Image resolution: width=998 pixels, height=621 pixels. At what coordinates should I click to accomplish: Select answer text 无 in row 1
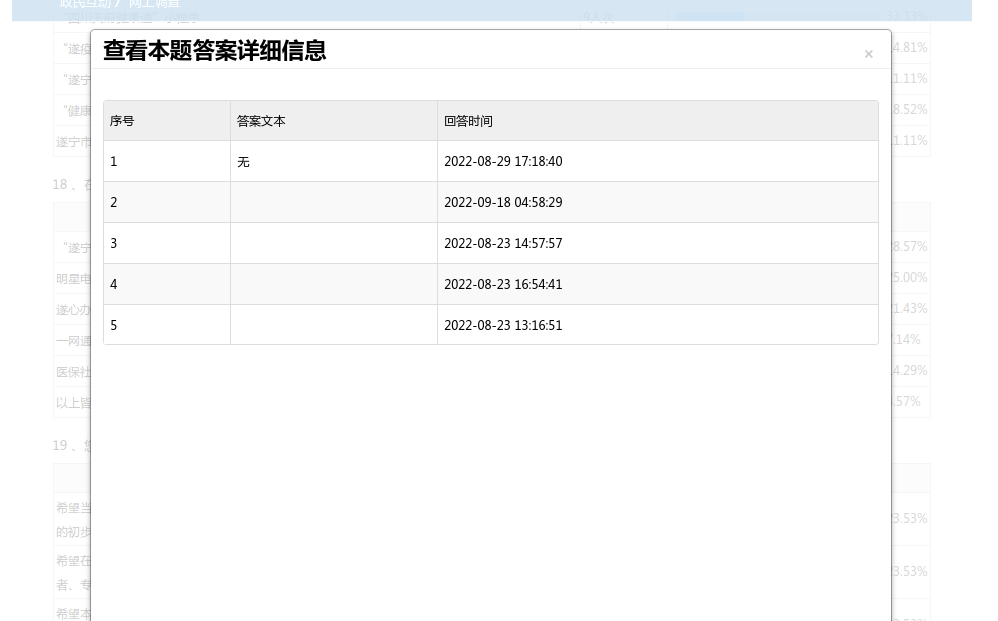tap(243, 162)
